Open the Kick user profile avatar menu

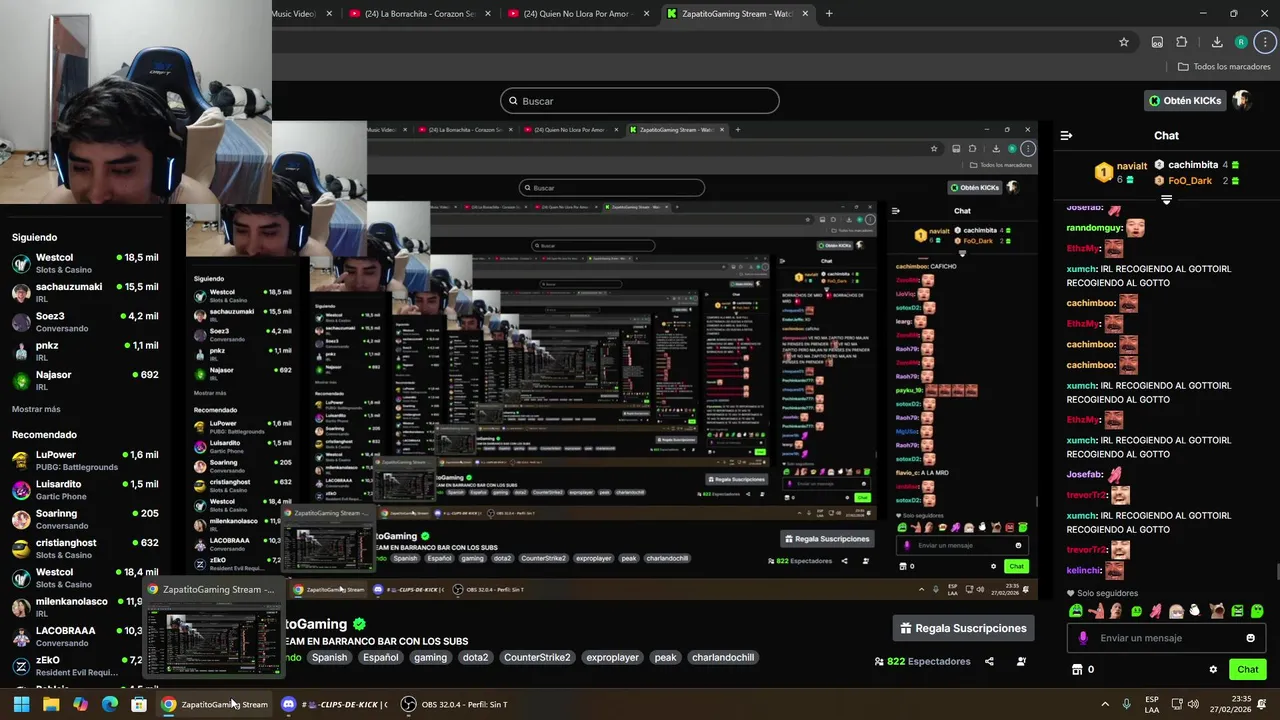point(1242,101)
